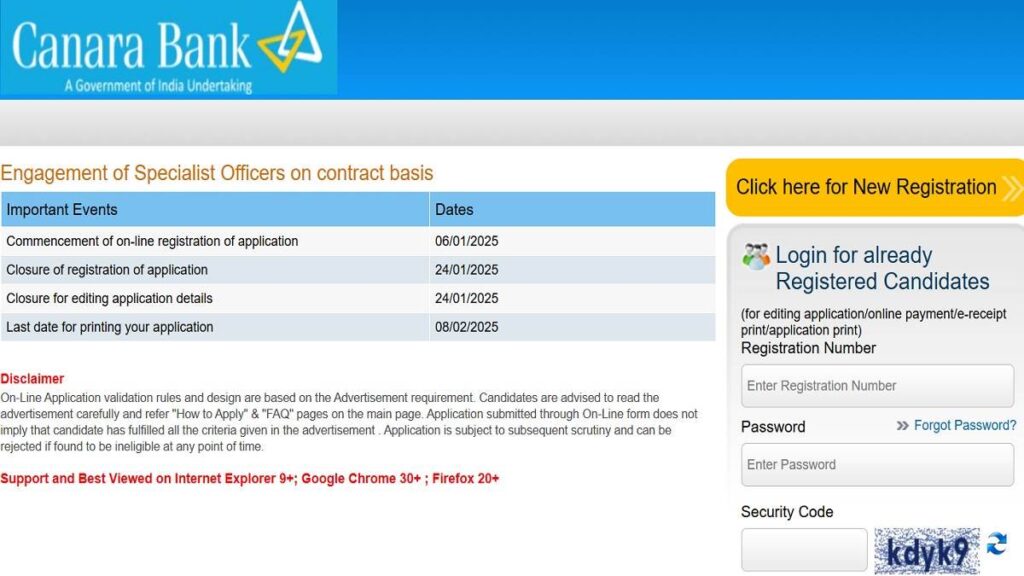Click the red Disclaimer heading
This screenshot has height=576, width=1024.
(x=32, y=379)
